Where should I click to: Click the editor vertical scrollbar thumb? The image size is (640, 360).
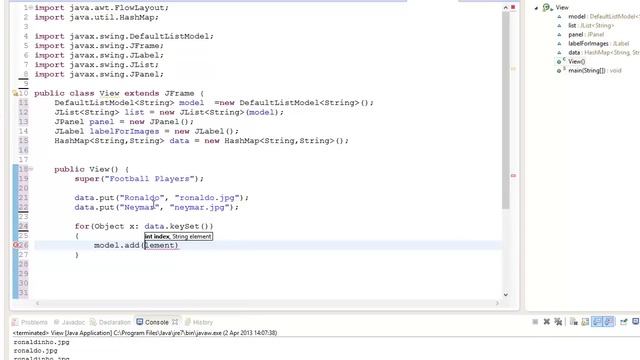click(505, 110)
